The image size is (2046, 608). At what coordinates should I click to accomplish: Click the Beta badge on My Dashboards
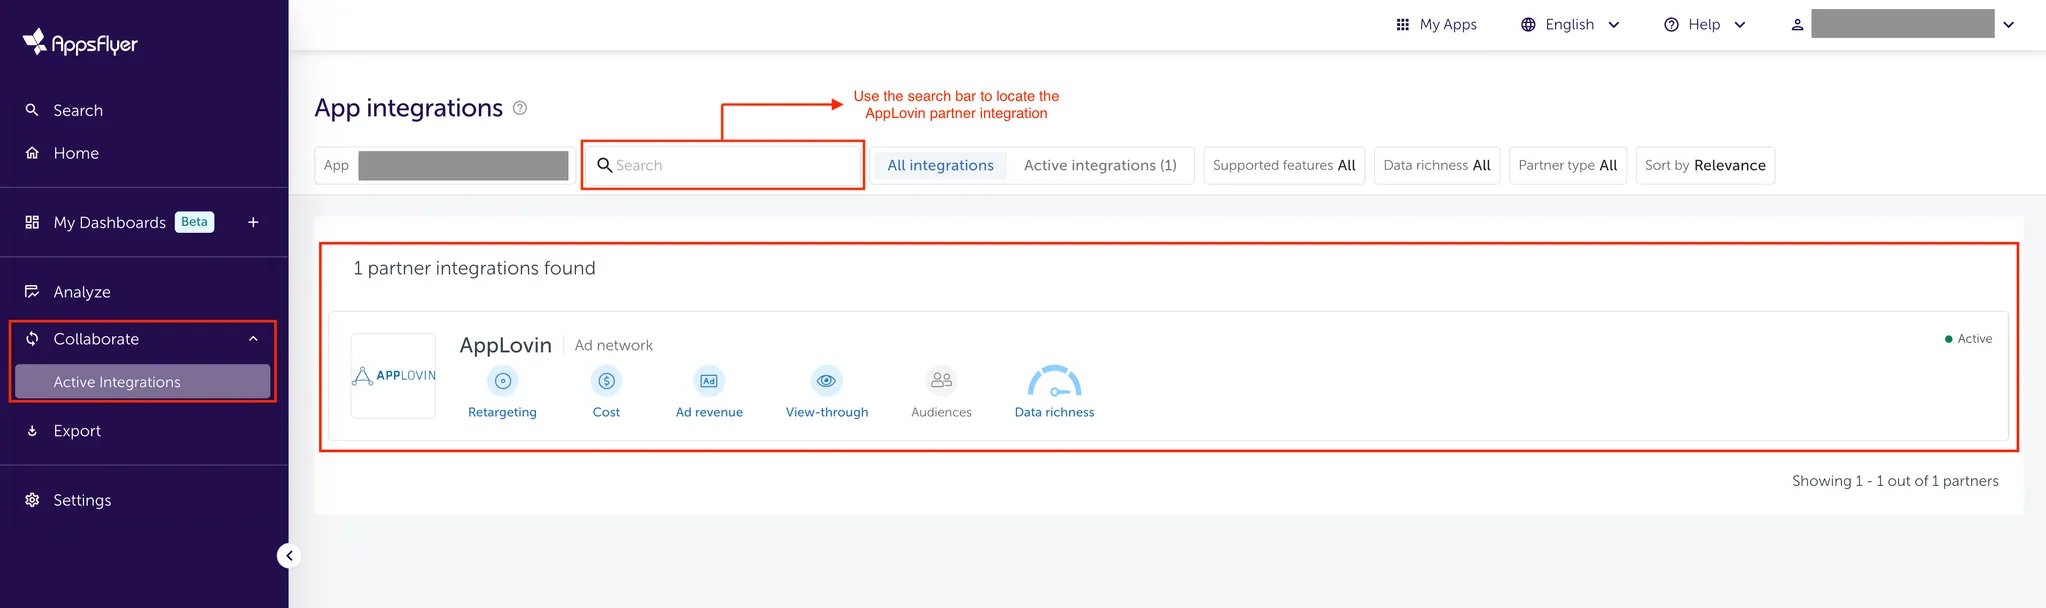tap(195, 222)
